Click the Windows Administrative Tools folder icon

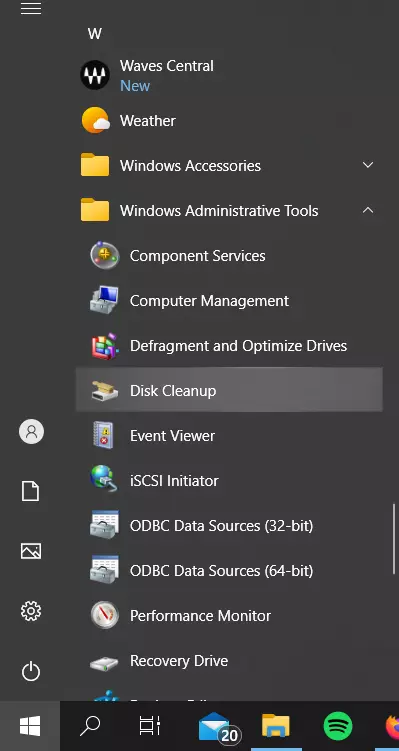[x=95, y=210]
